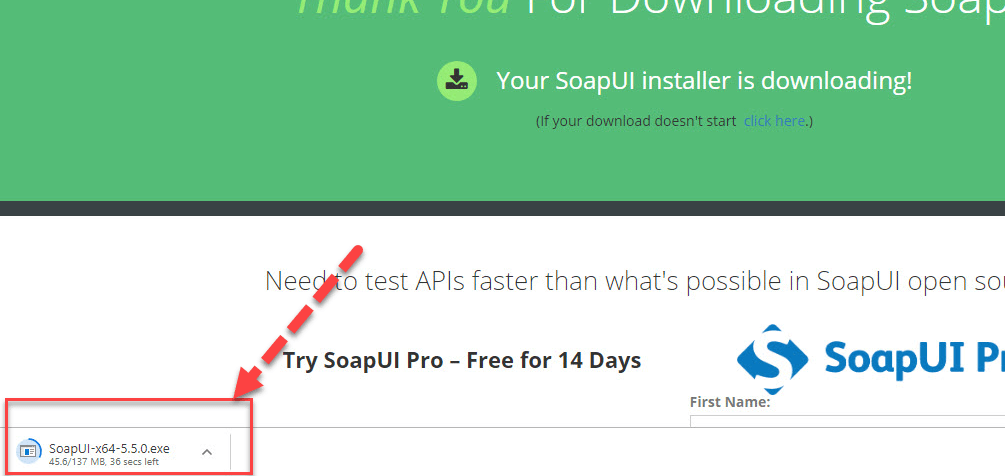Click the "click here" download link
This screenshot has width=1005, height=476.
[774, 121]
